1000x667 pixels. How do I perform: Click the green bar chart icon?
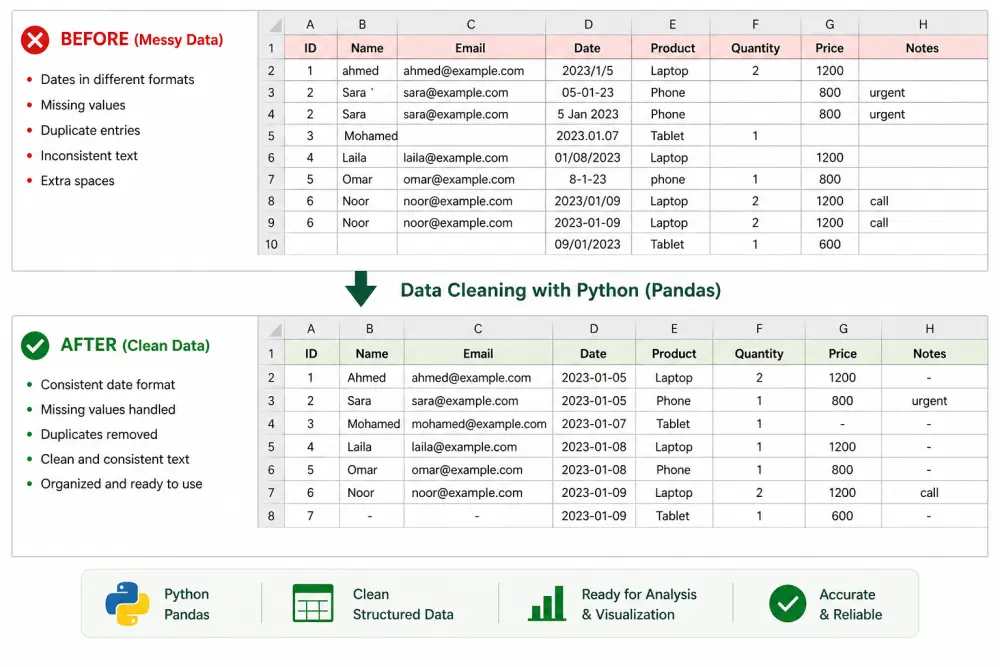click(x=547, y=603)
